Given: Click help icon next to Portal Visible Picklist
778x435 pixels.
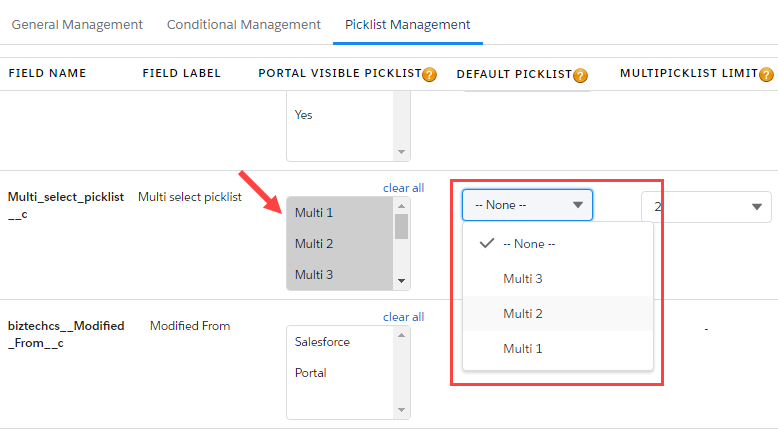Looking at the screenshot, I should click(430, 75).
